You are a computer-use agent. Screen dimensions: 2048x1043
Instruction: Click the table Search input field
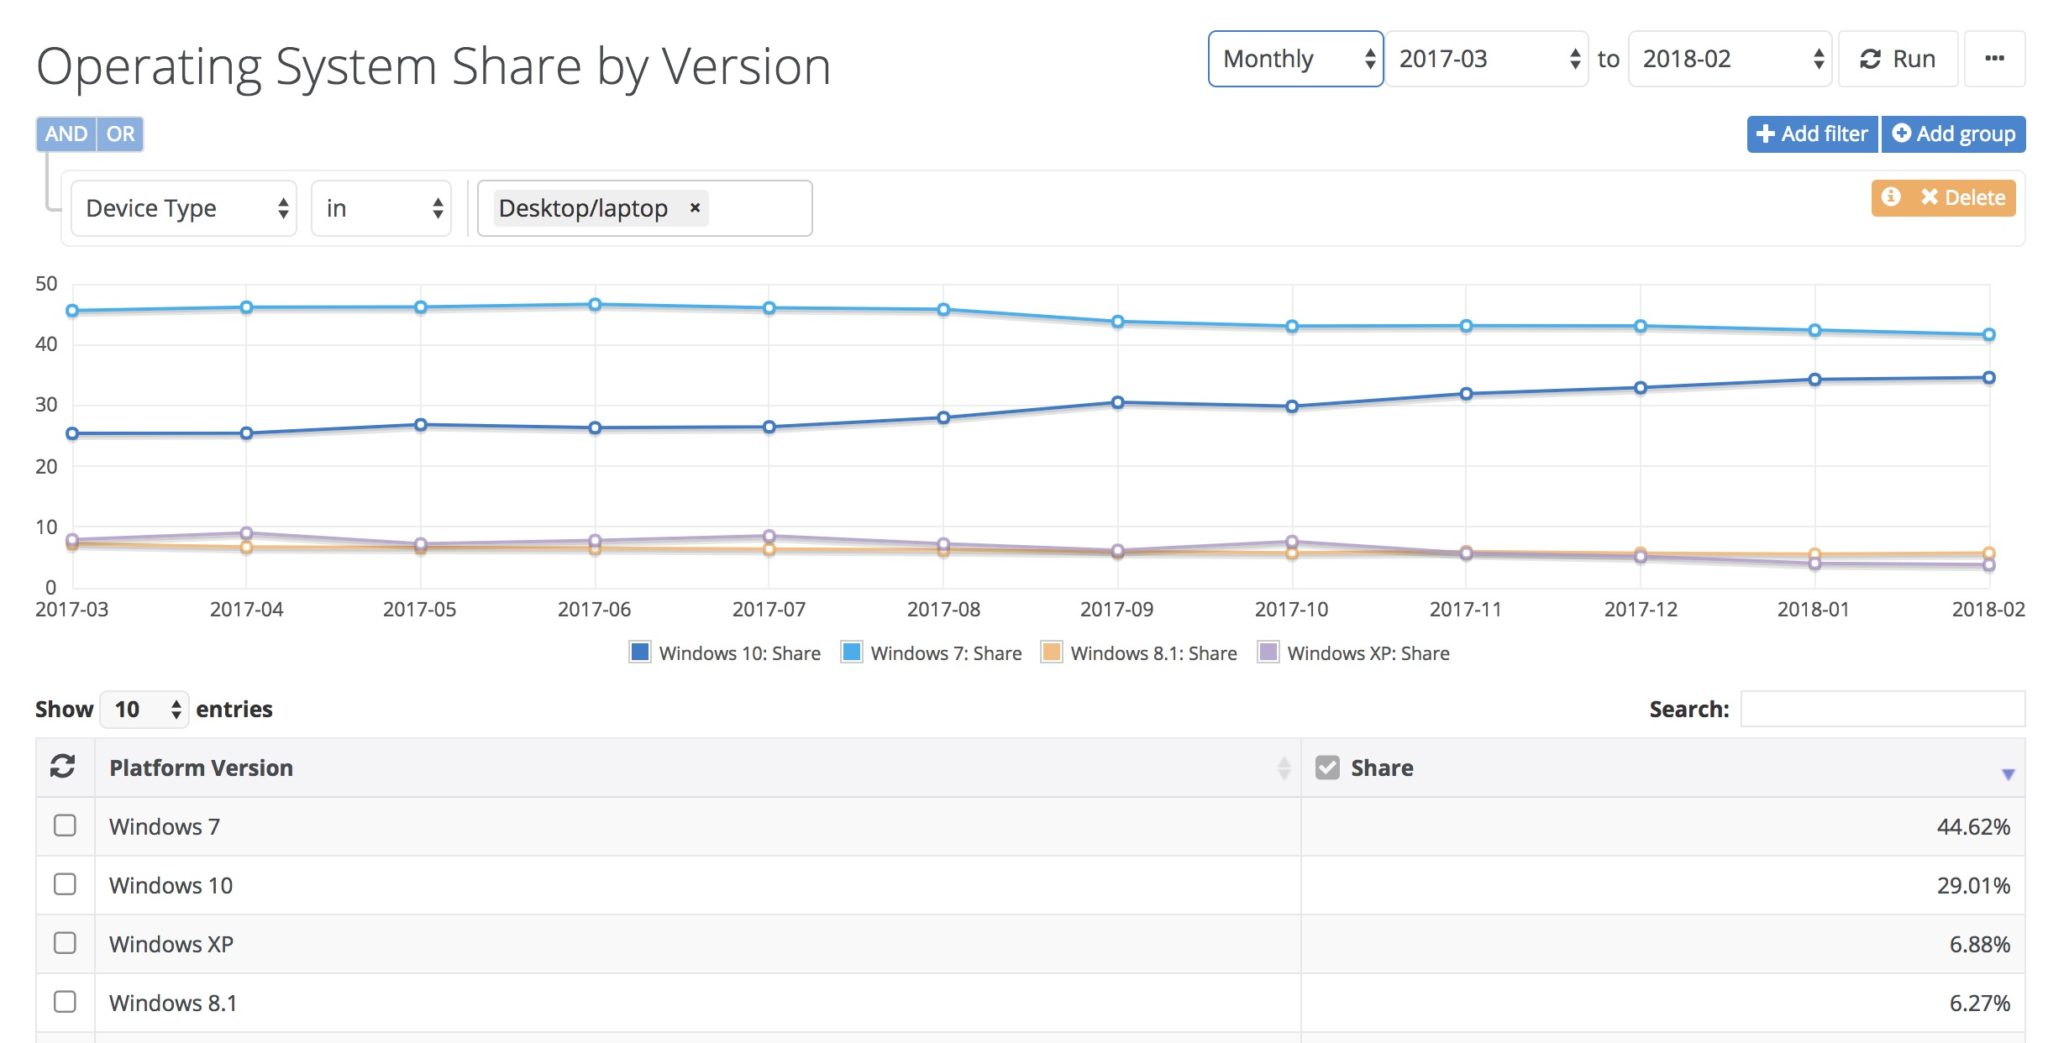(x=1883, y=709)
